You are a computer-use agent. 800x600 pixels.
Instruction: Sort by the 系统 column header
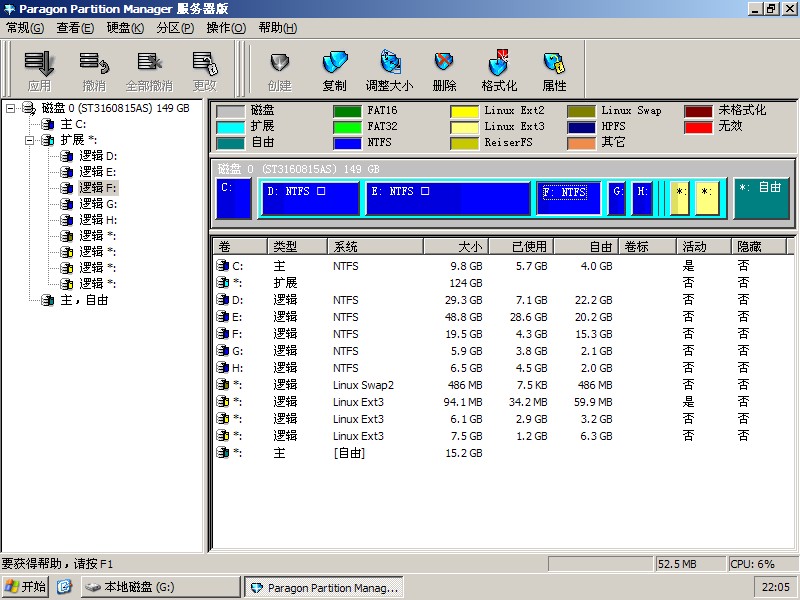[375, 247]
